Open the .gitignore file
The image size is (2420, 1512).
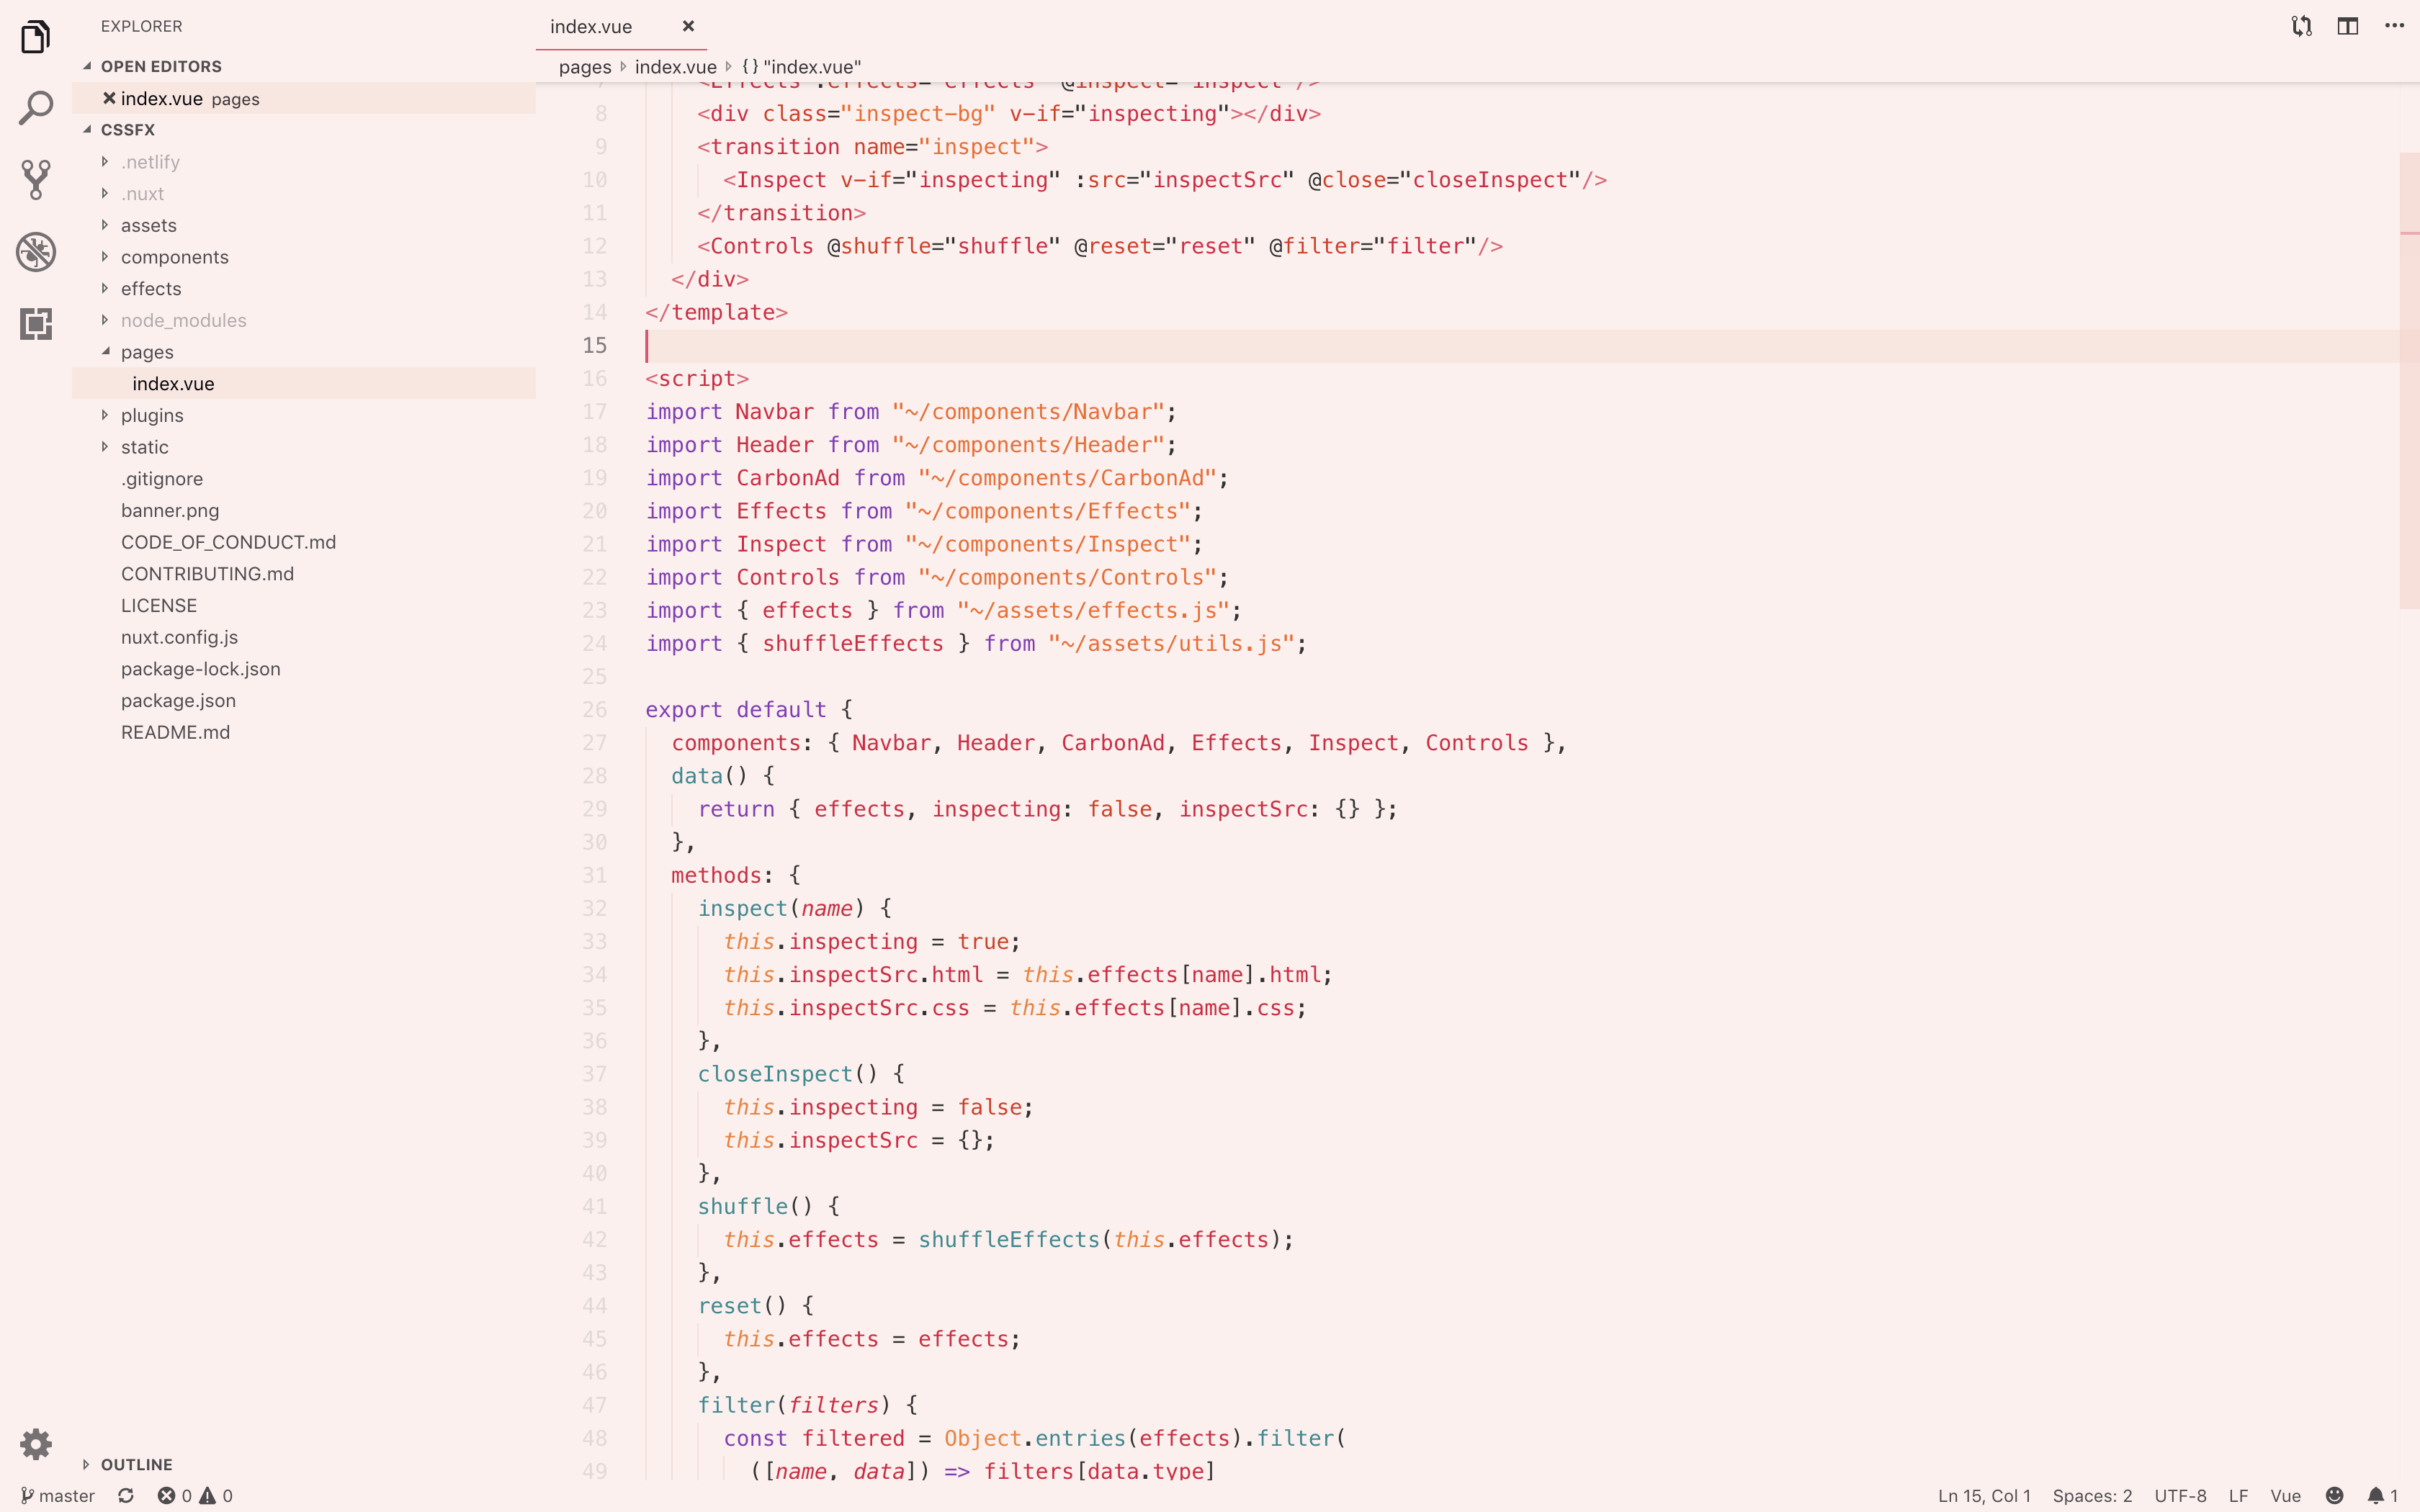(x=304, y=478)
